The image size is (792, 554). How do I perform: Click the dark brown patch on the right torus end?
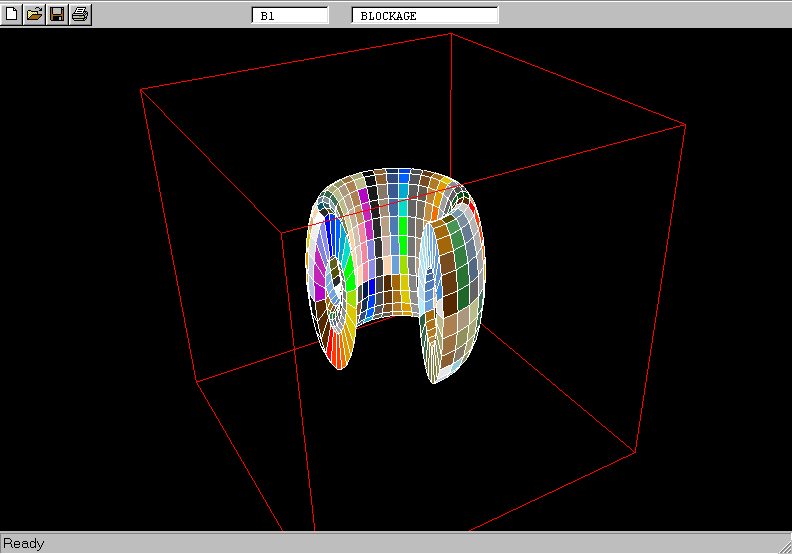[x=449, y=303]
